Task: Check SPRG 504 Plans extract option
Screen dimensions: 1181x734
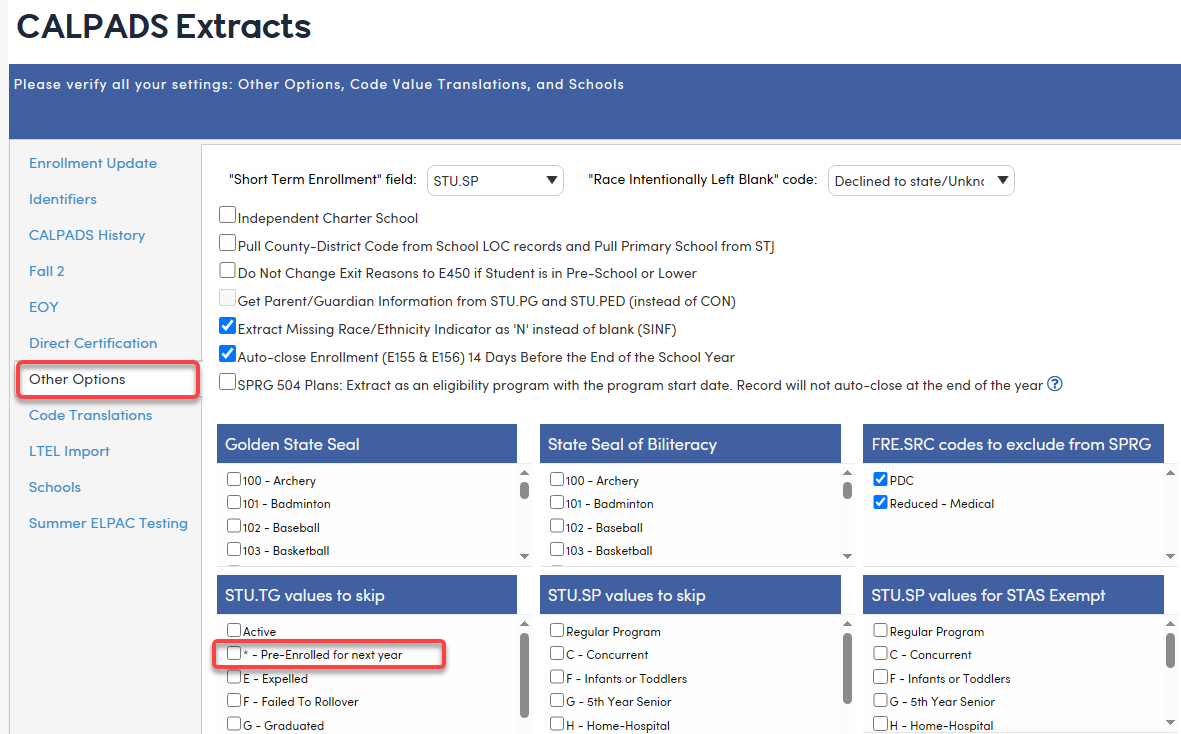Action: (227, 382)
